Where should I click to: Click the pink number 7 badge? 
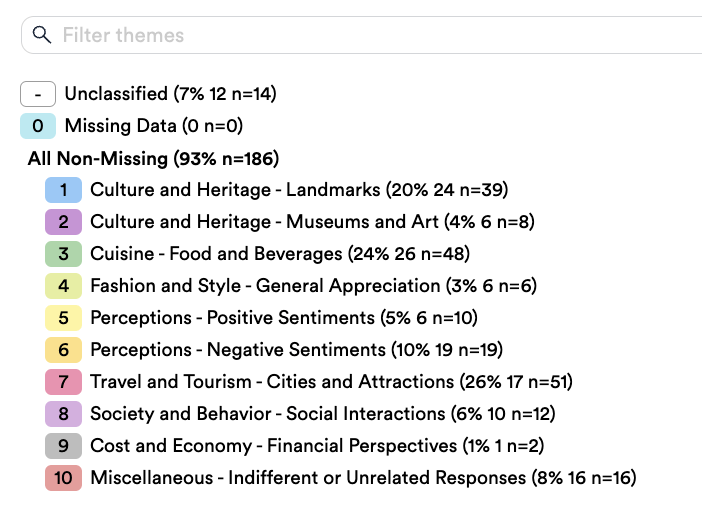(64, 382)
